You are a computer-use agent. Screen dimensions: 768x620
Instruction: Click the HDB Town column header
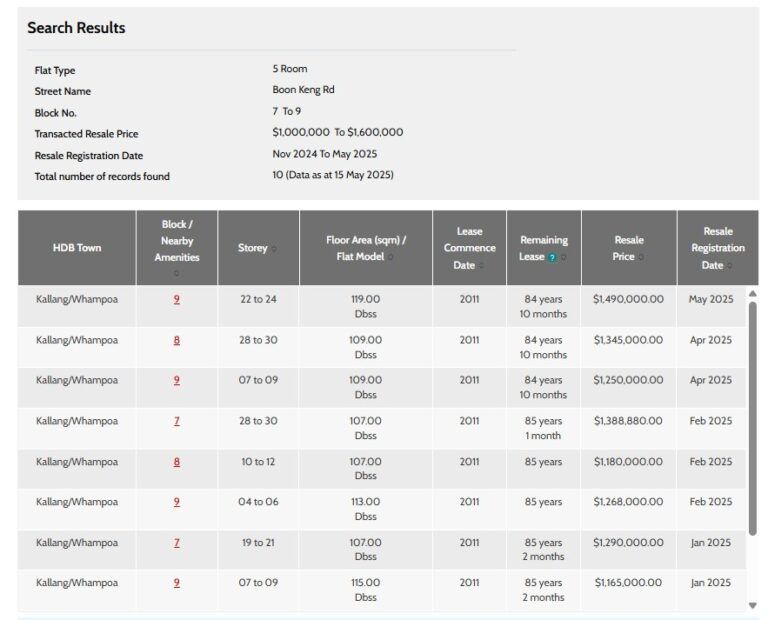click(x=77, y=248)
